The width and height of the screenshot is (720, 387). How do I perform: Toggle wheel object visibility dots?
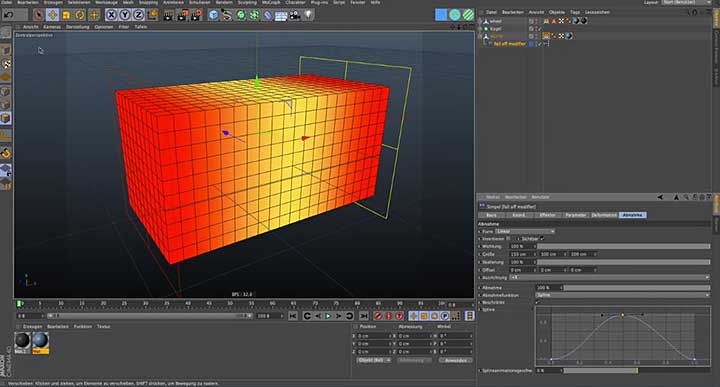536,21
